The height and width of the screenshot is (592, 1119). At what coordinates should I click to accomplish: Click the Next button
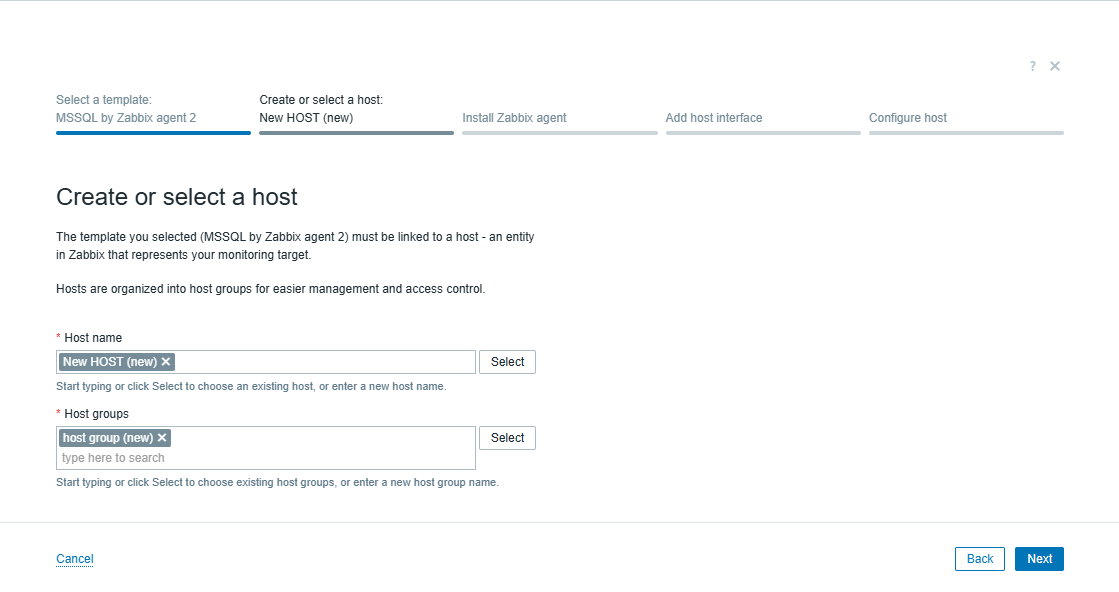1039,559
